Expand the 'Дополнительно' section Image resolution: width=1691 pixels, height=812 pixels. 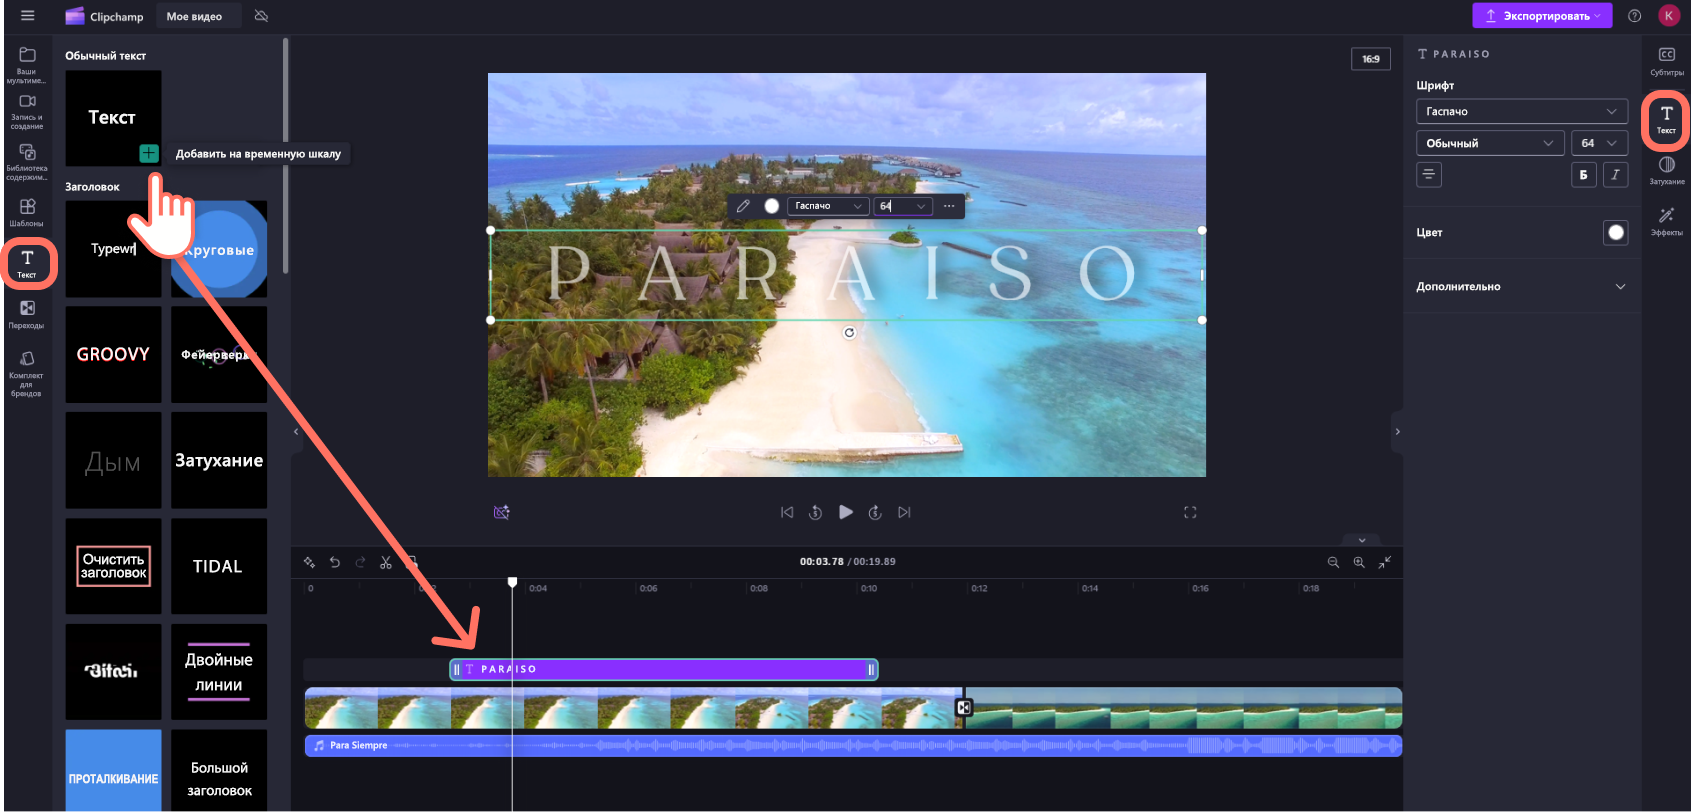click(1521, 287)
